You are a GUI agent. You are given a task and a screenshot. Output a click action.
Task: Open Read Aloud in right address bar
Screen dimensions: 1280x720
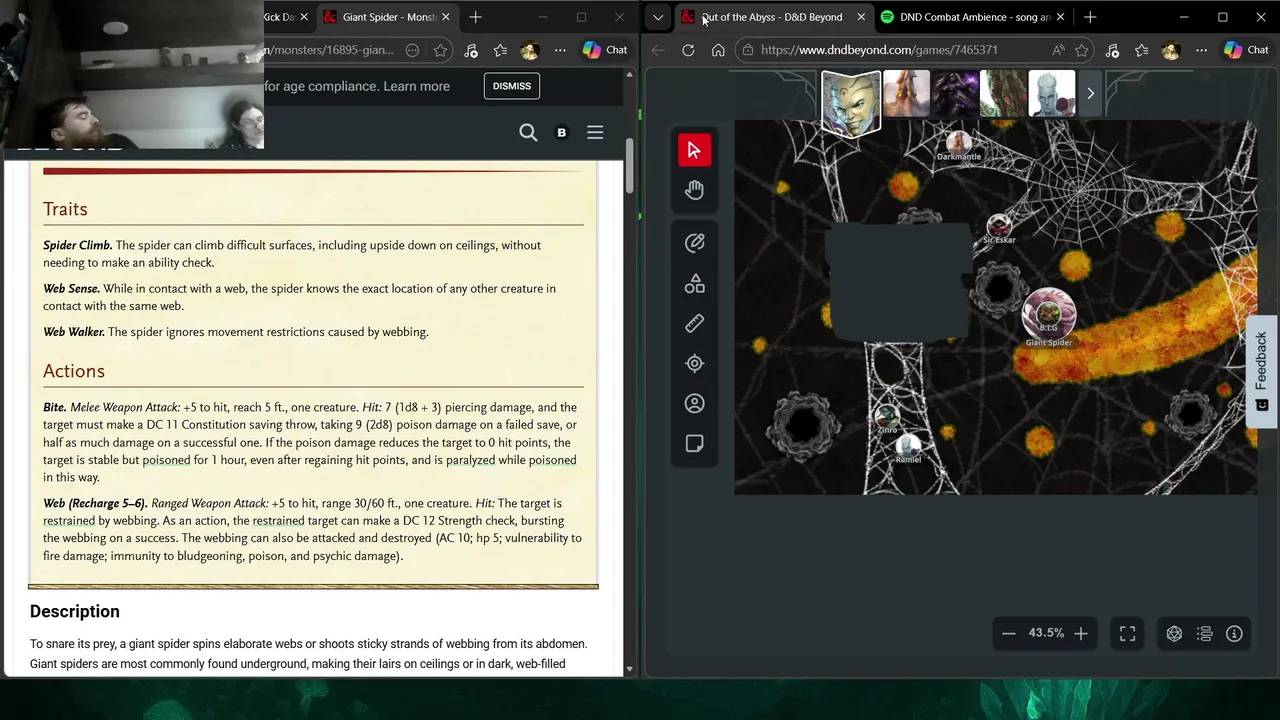pos(1058,50)
